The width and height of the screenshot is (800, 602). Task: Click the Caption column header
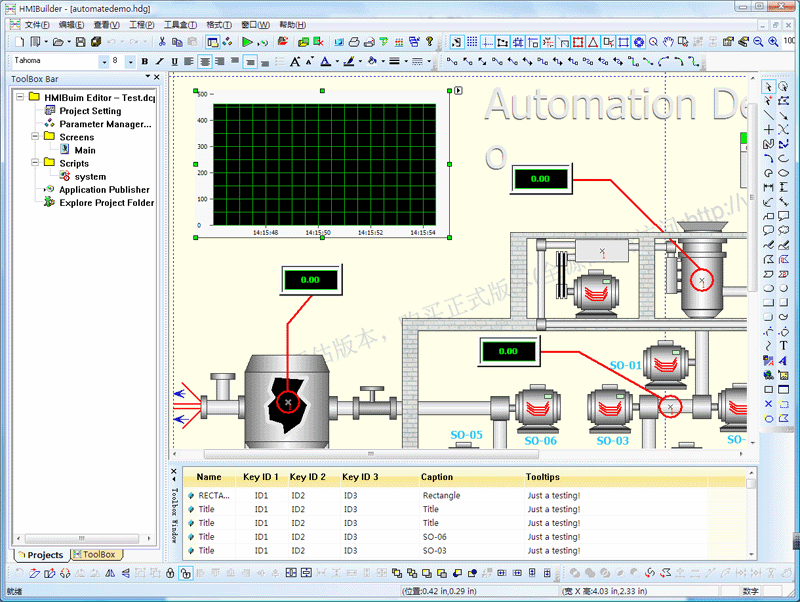[437, 478]
